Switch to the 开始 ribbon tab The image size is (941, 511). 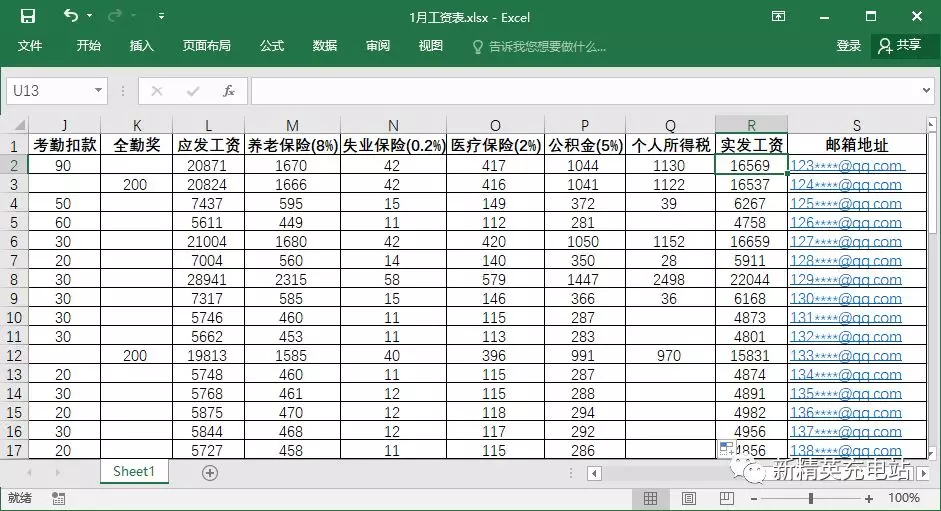point(89,46)
